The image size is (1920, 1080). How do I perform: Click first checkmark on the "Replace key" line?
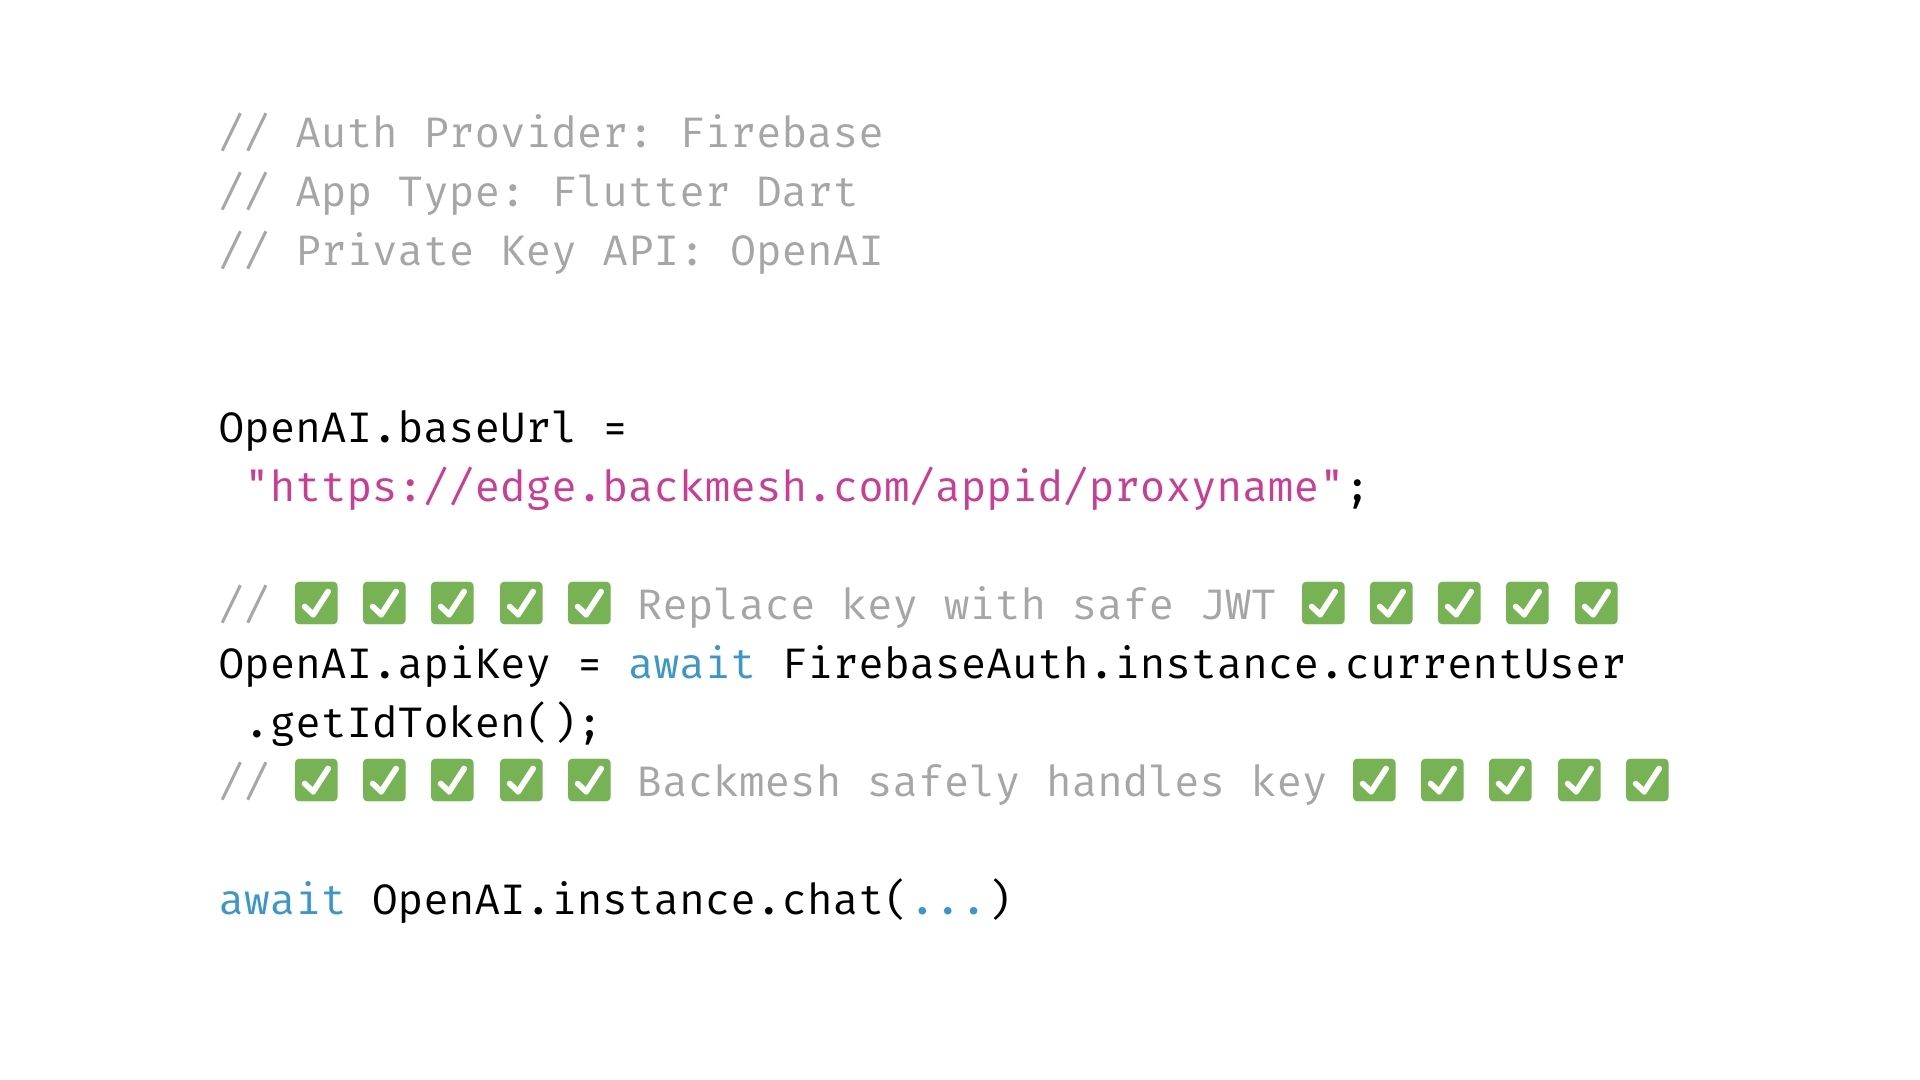(x=316, y=604)
